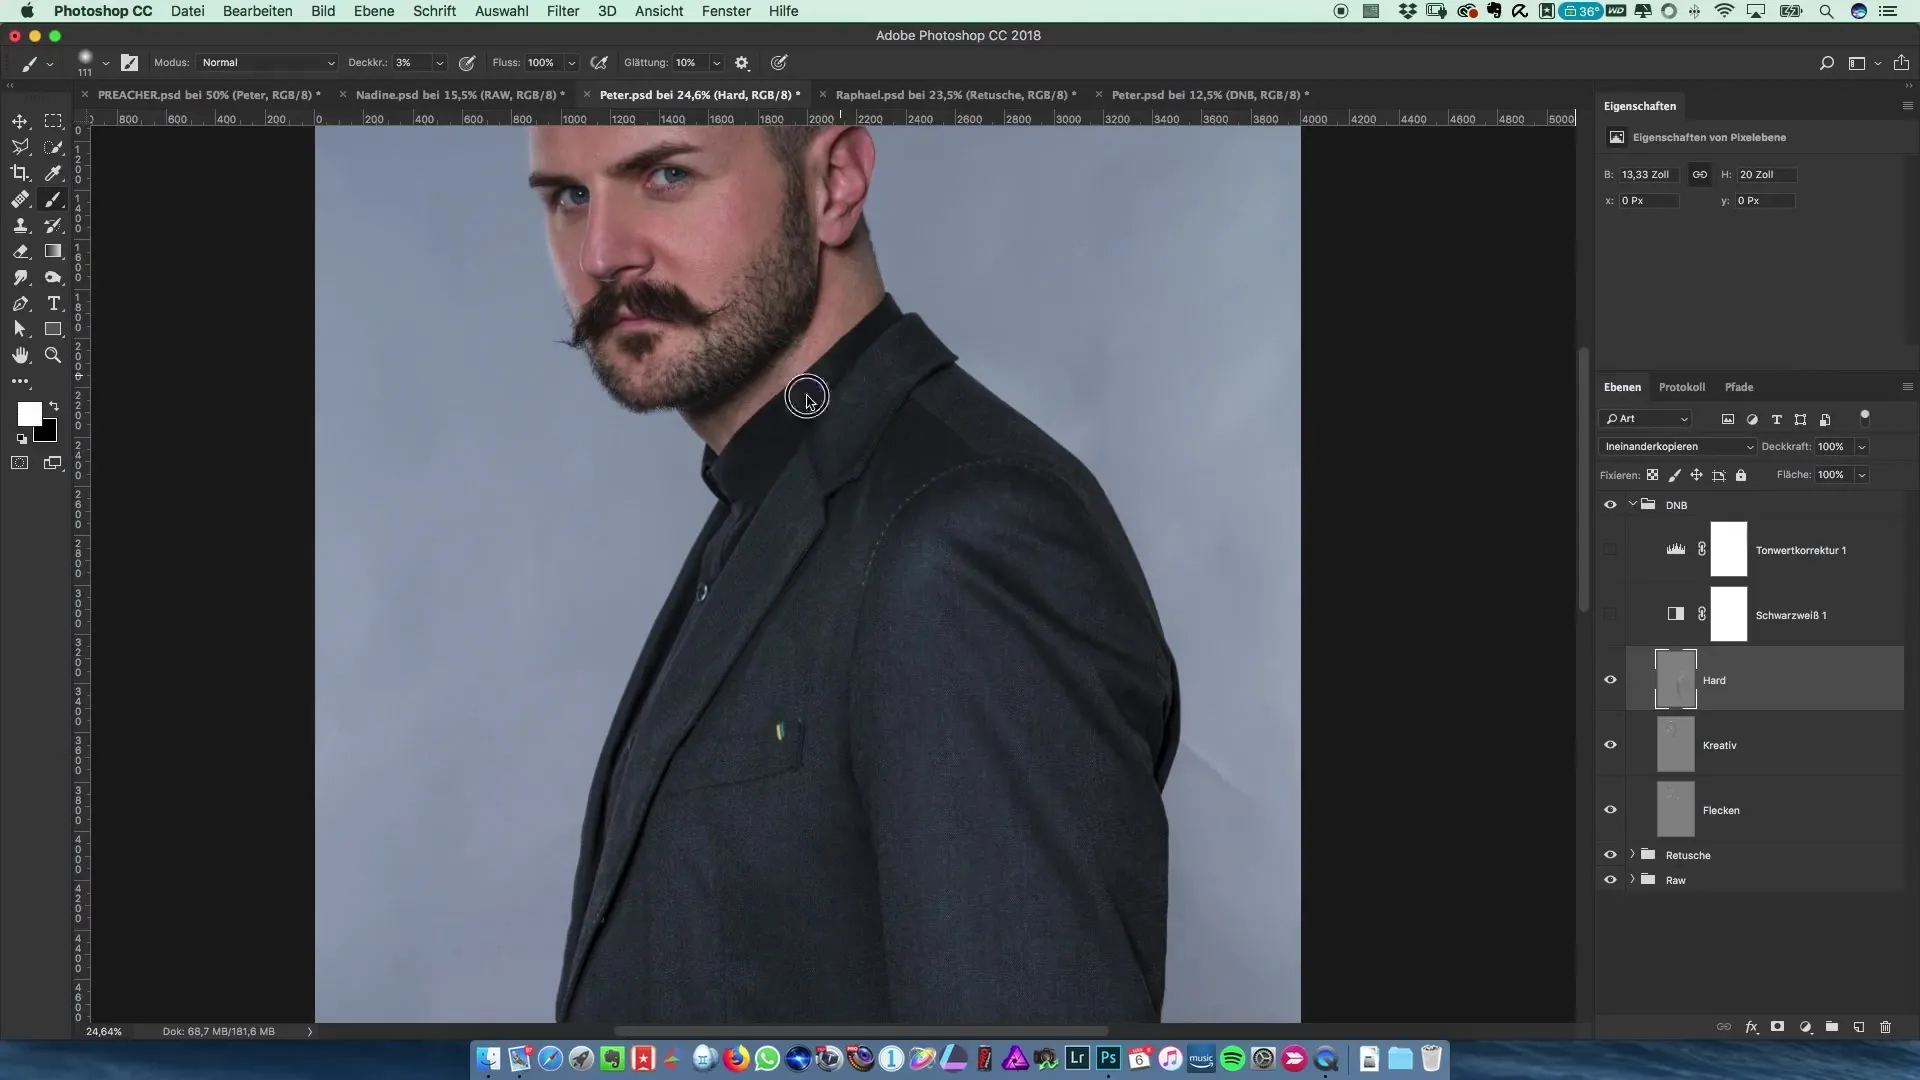Select the Hand tool
1920x1080 pixels.
click(x=20, y=356)
